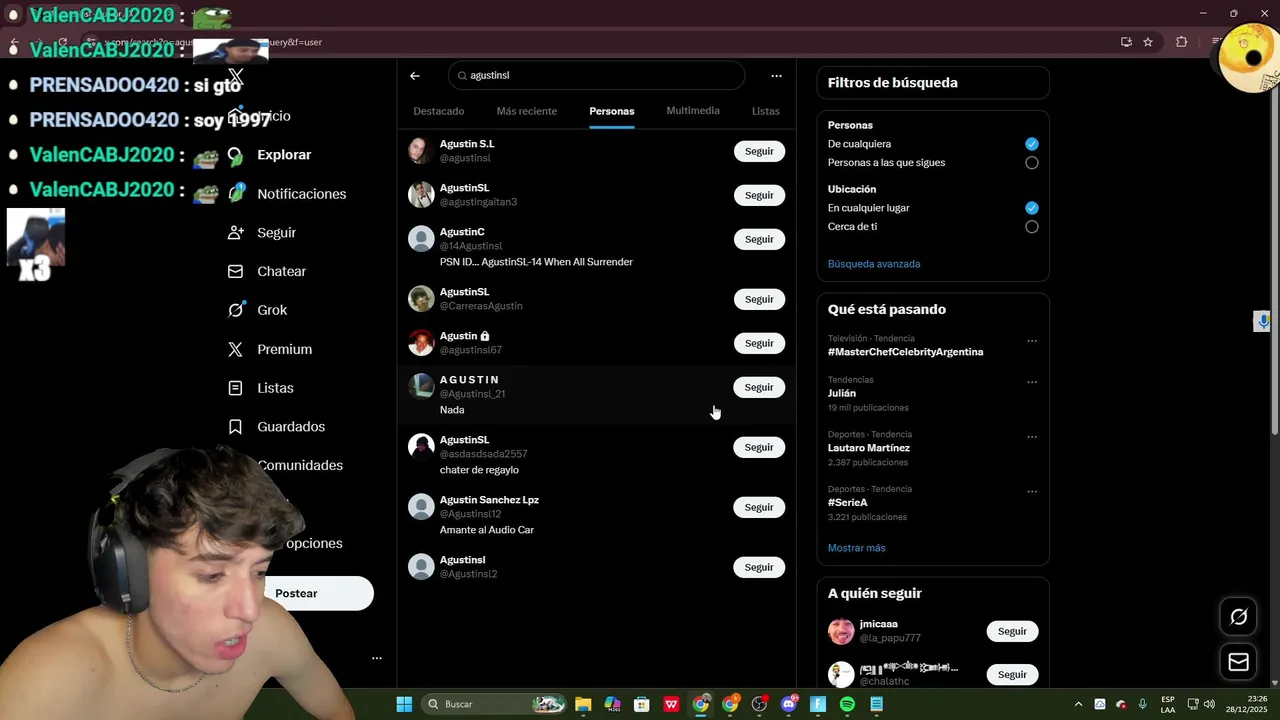Open Spotify from the taskbar
Screen dimensions: 1280x720
pos(847,704)
